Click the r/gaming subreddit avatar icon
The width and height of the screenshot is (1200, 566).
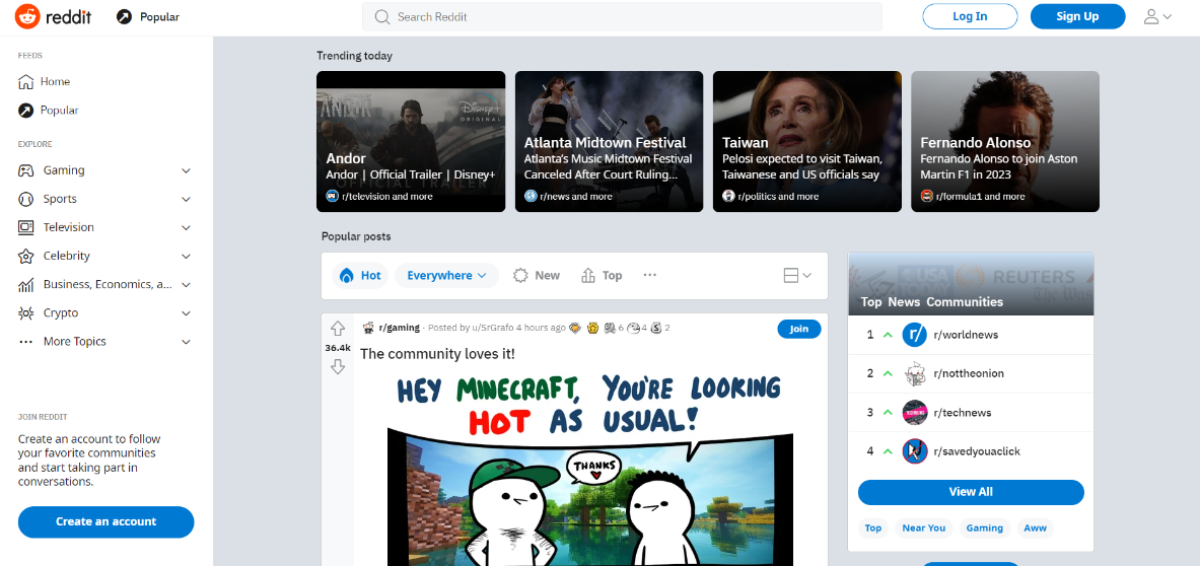pyautogui.click(x=368, y=328)
